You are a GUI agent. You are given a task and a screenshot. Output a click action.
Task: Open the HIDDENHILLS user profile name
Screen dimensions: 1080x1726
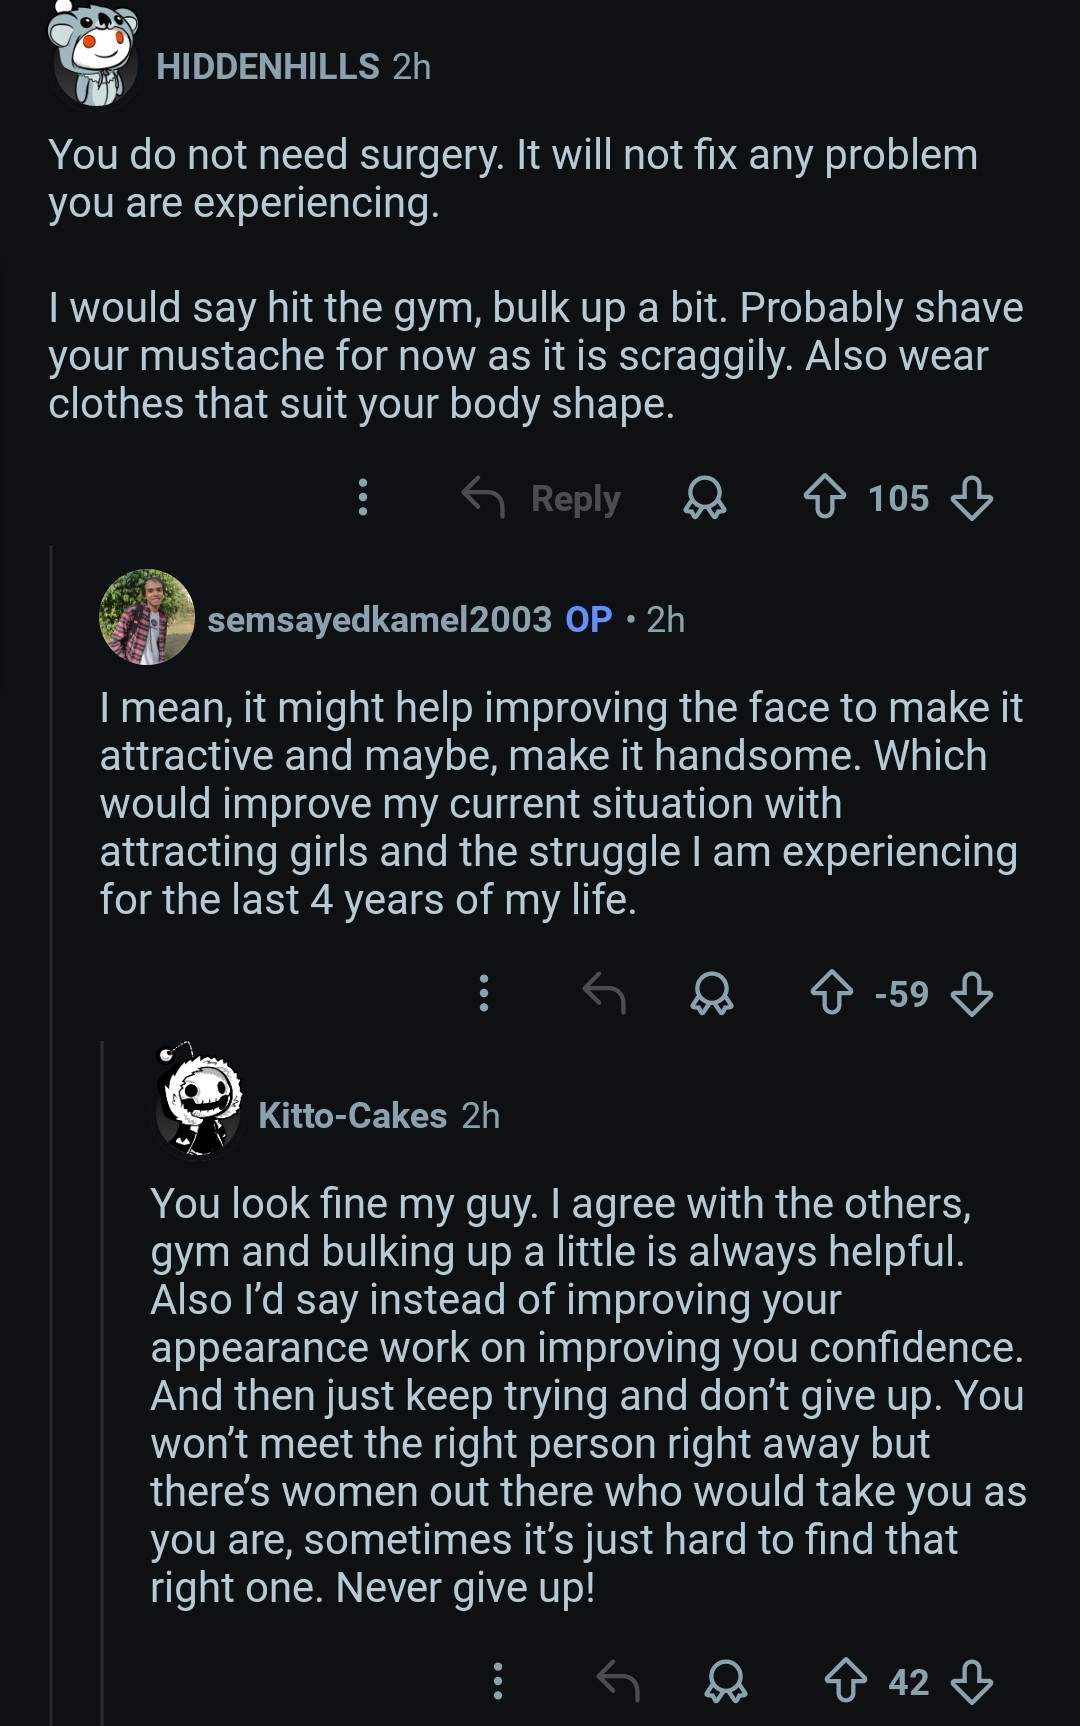coord(268,67)
